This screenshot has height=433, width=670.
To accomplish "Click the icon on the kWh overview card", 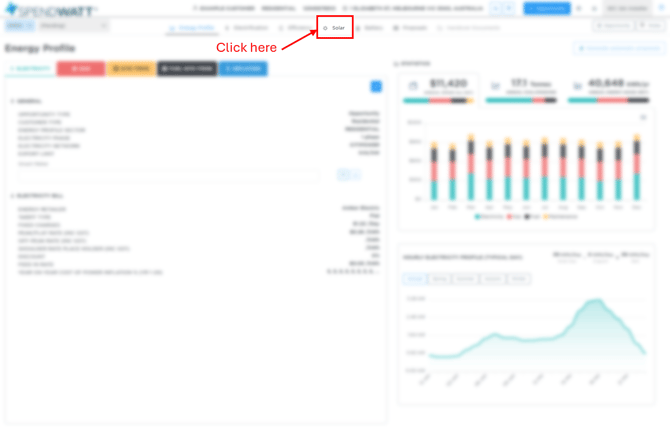I will point(577,87).
